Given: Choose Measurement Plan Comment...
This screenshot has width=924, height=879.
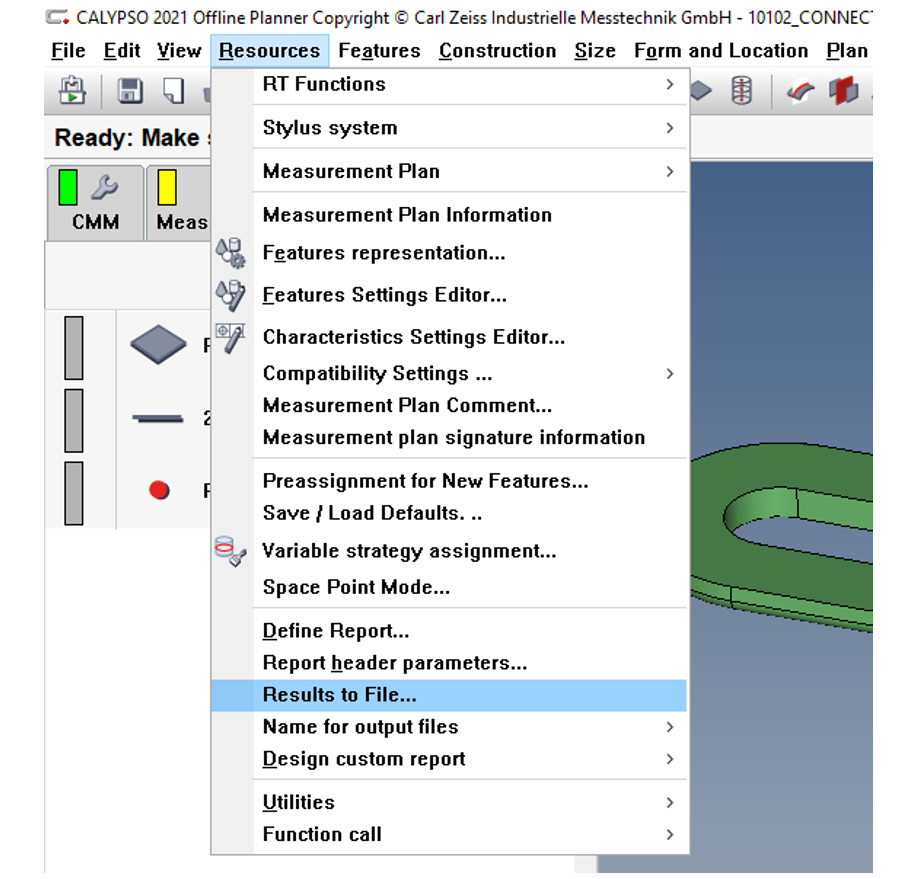Looking at the screenshot, I should [450, 405].
